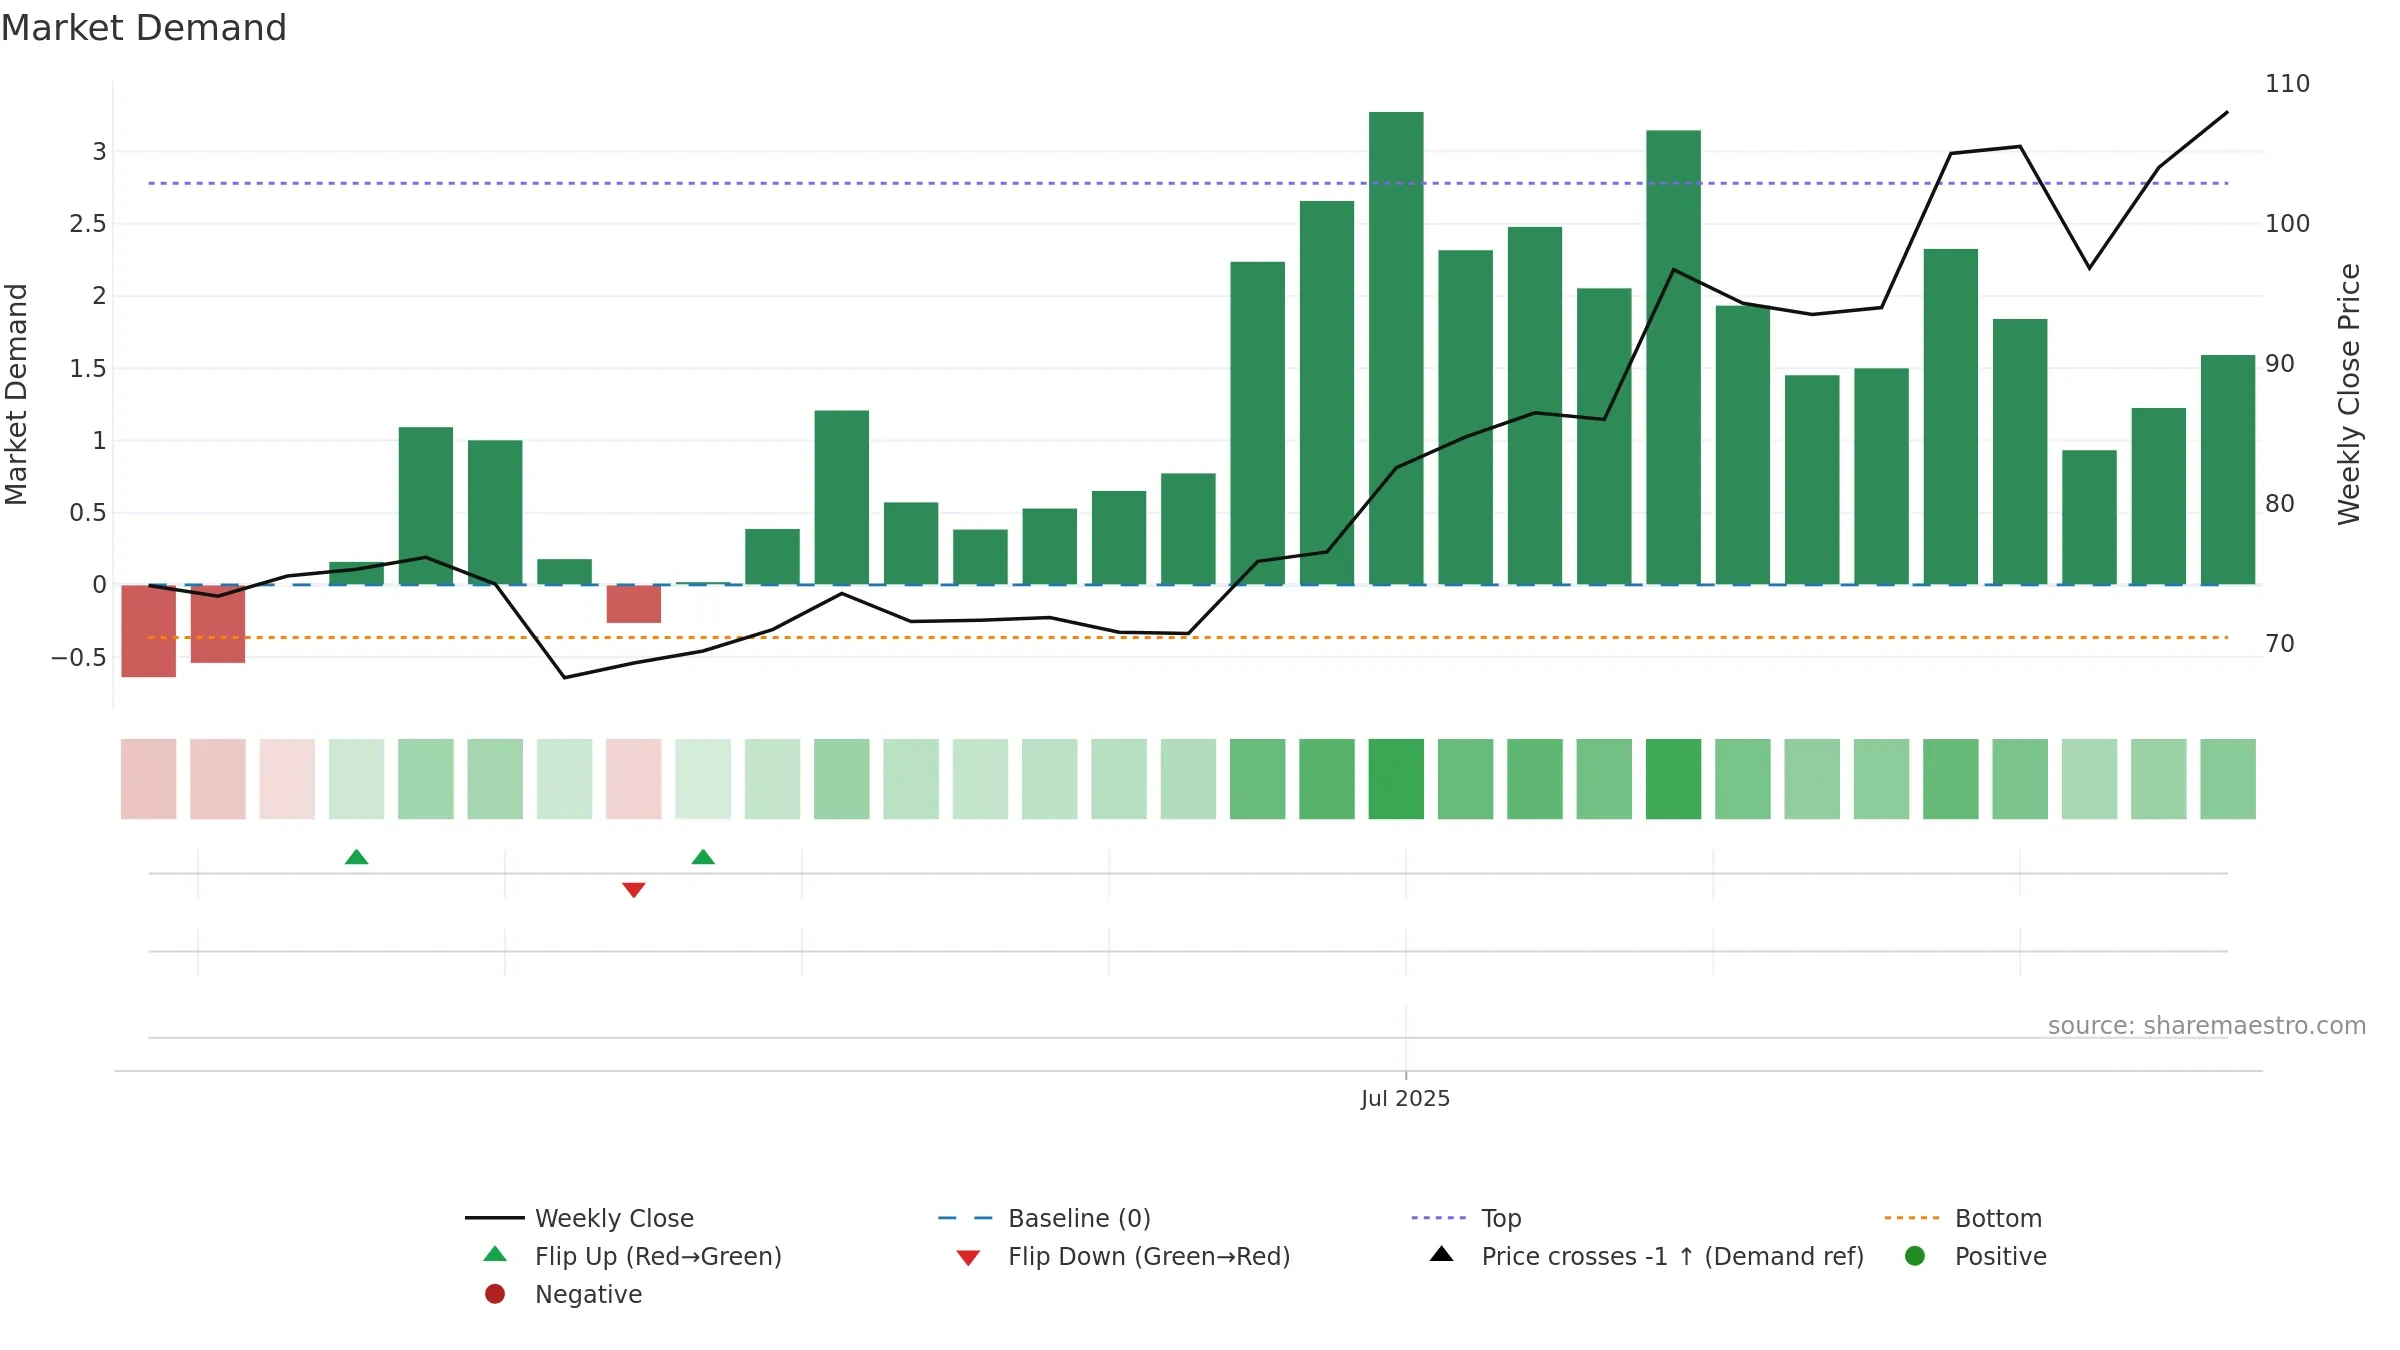Toggle the Positive legend entry
The height and width of the screenshot is (1350, 2400).
pos(1975,1256)
